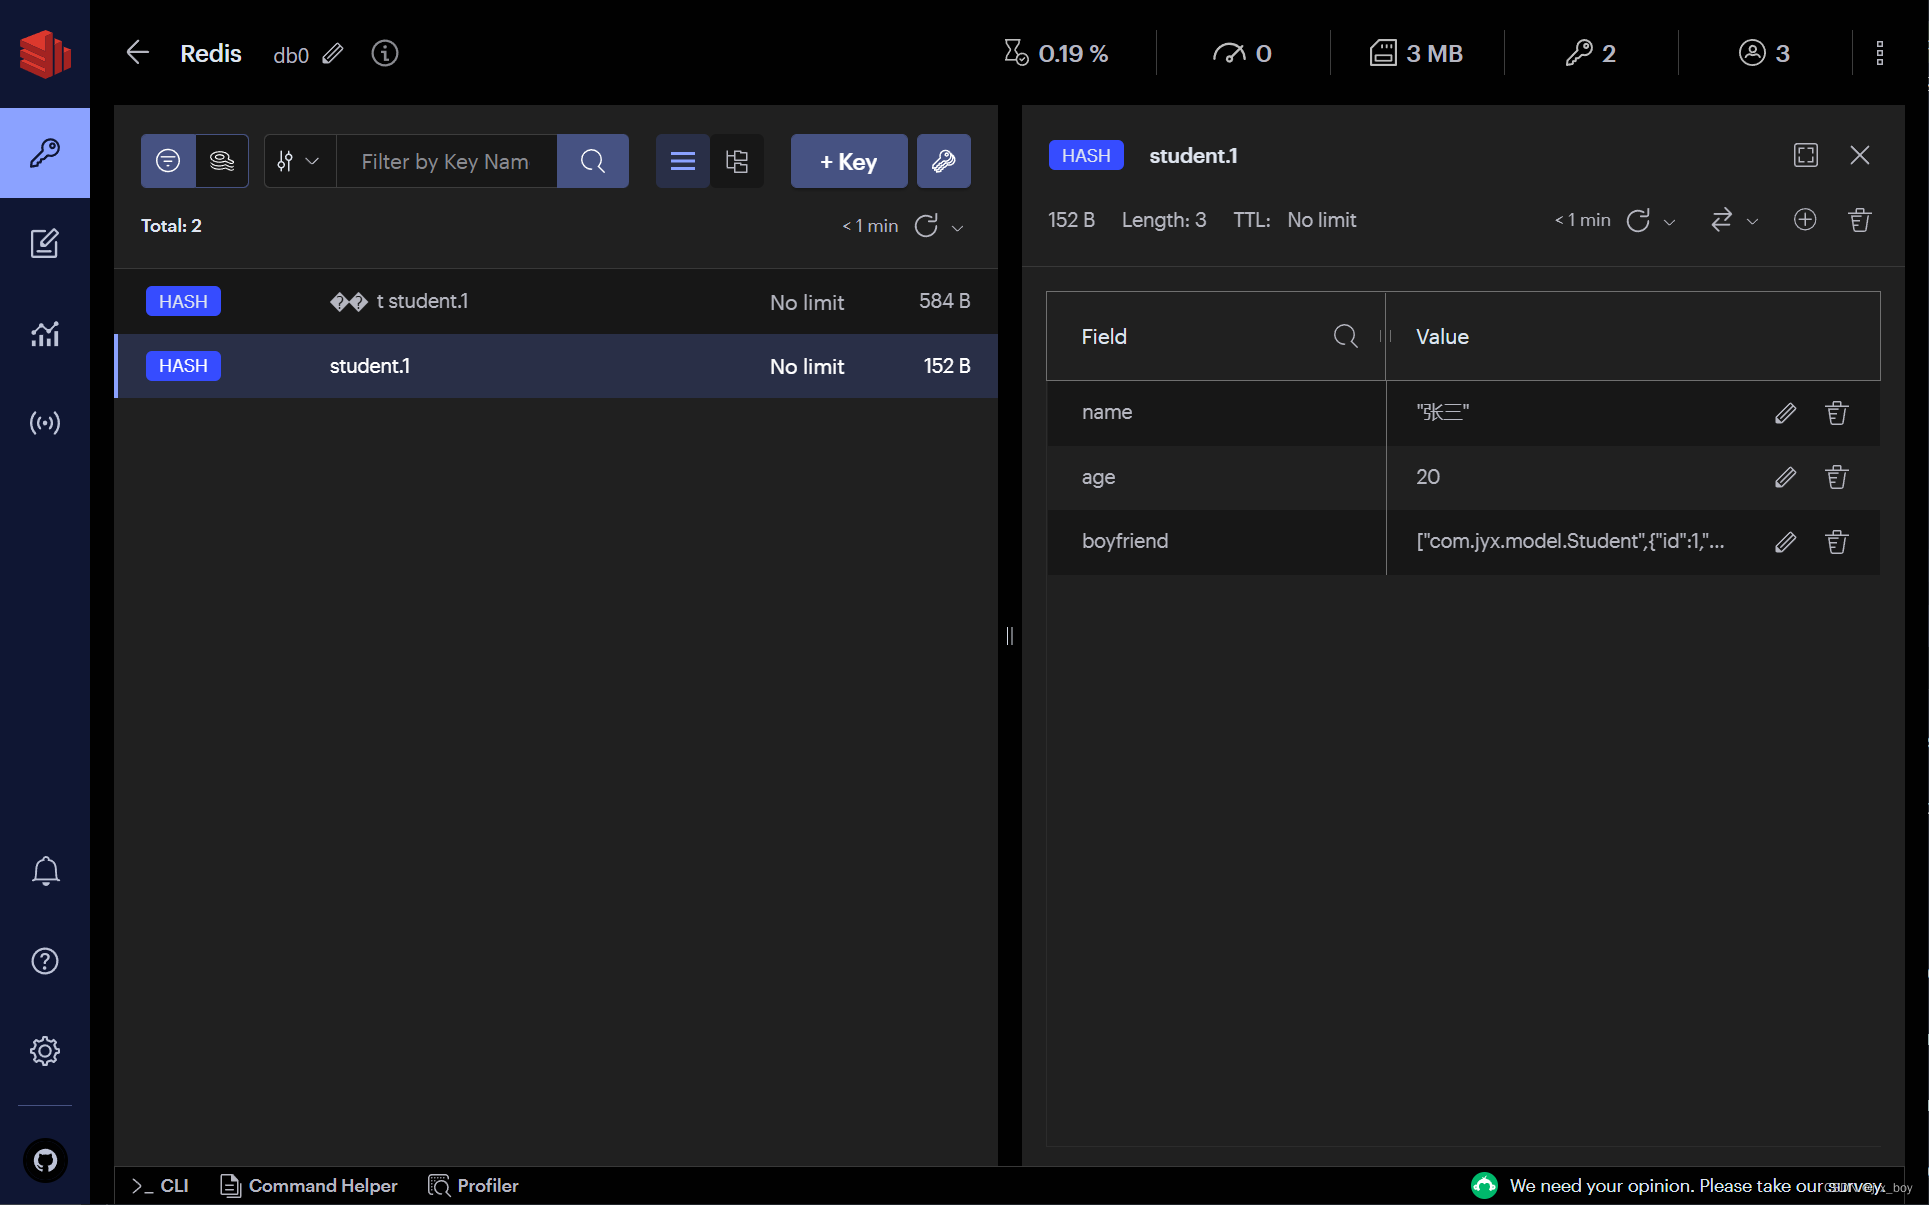
Task: Add new field with plus circle icon
Action: point(1805,220)
